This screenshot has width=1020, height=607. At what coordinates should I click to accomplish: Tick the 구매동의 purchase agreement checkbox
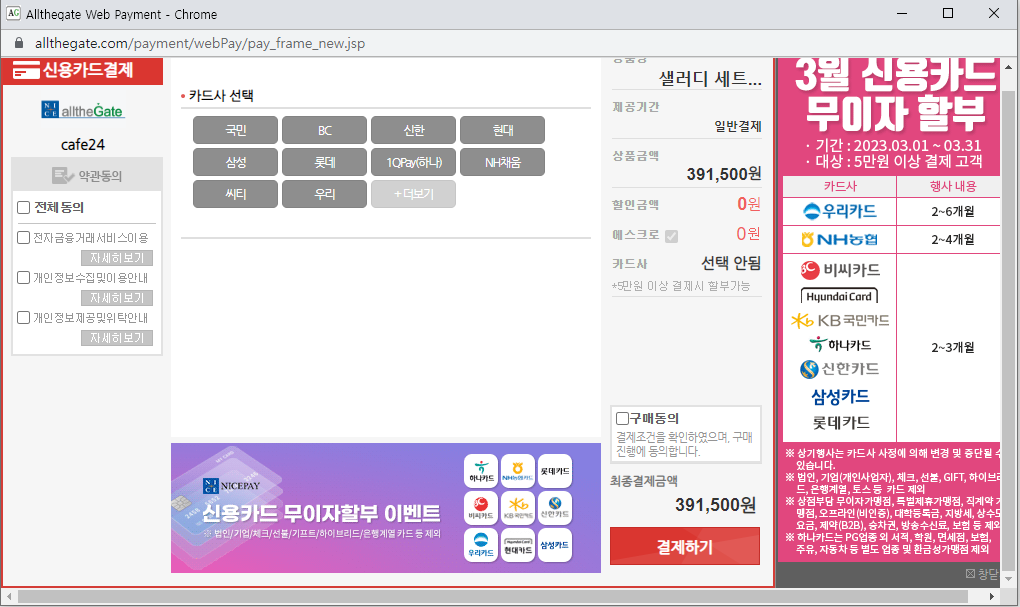[623, 418]
